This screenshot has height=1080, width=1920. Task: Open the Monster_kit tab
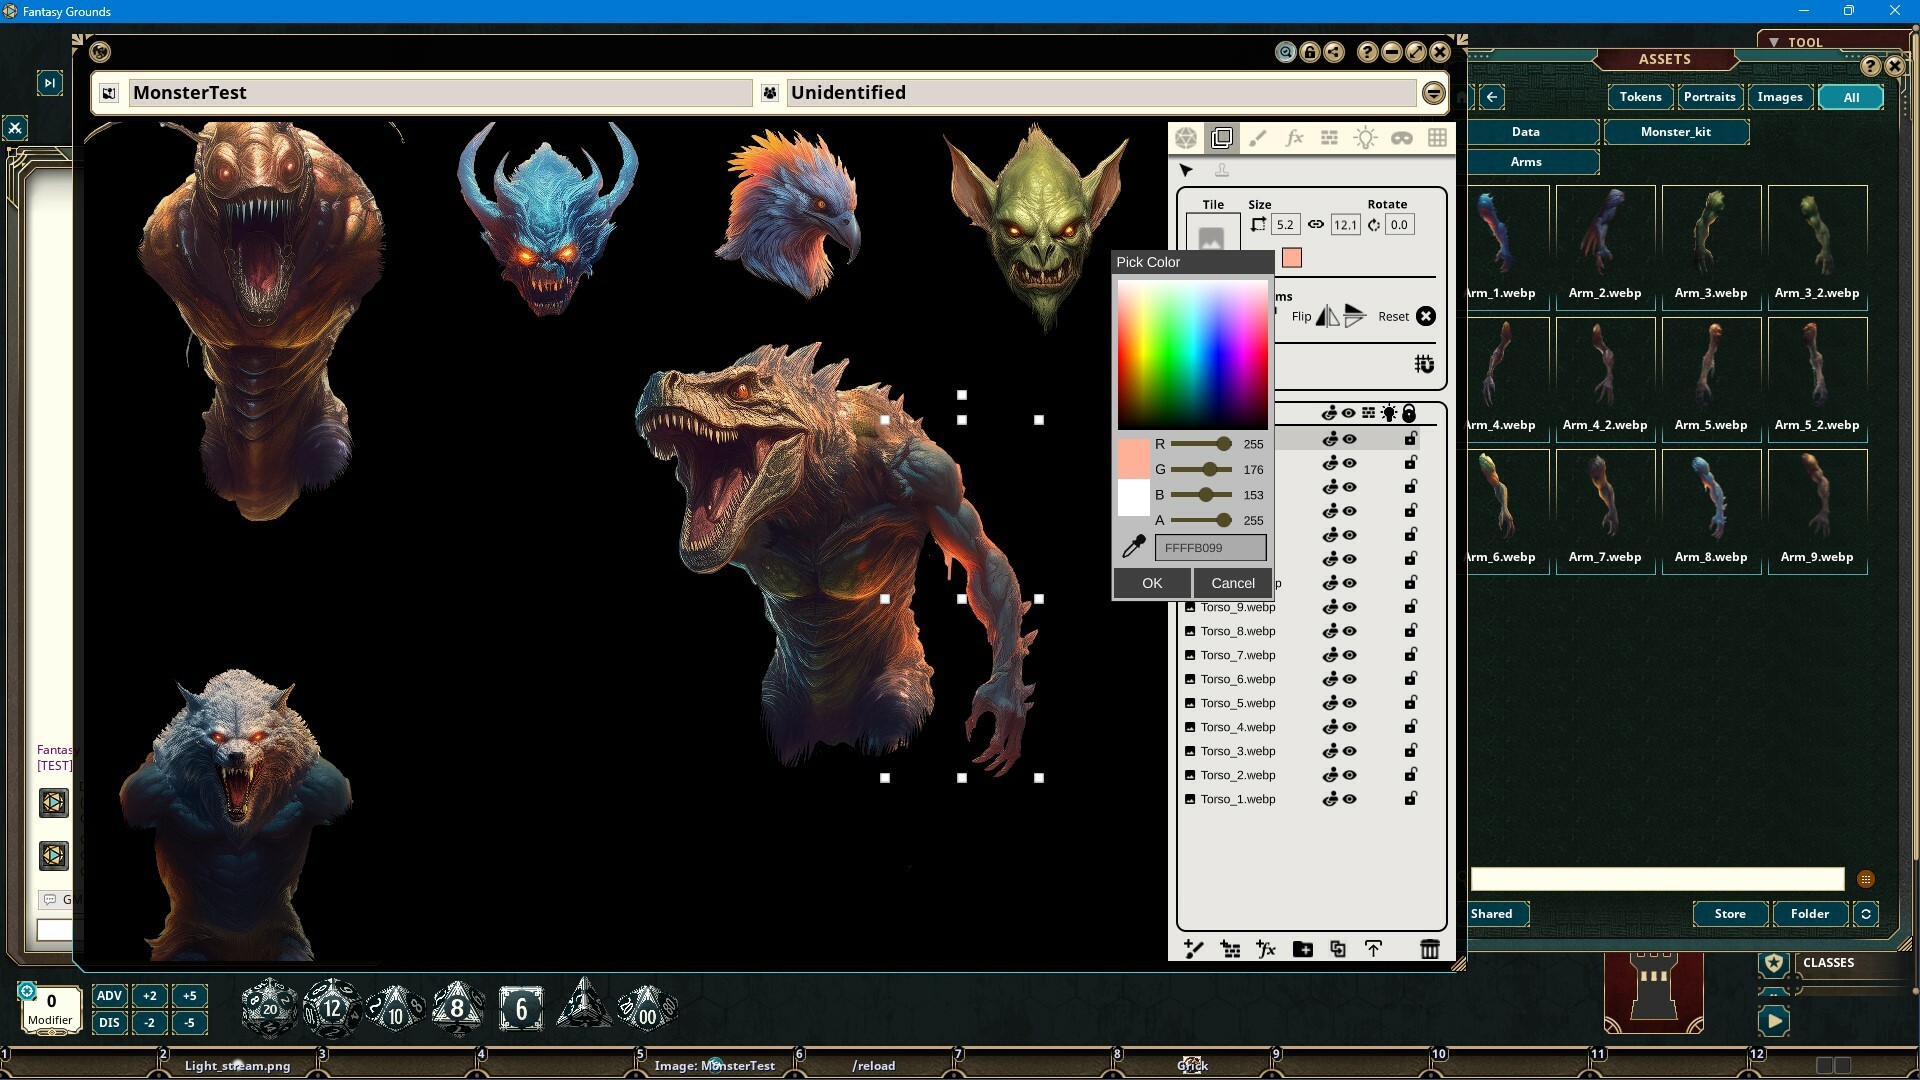pos(1676,131)
